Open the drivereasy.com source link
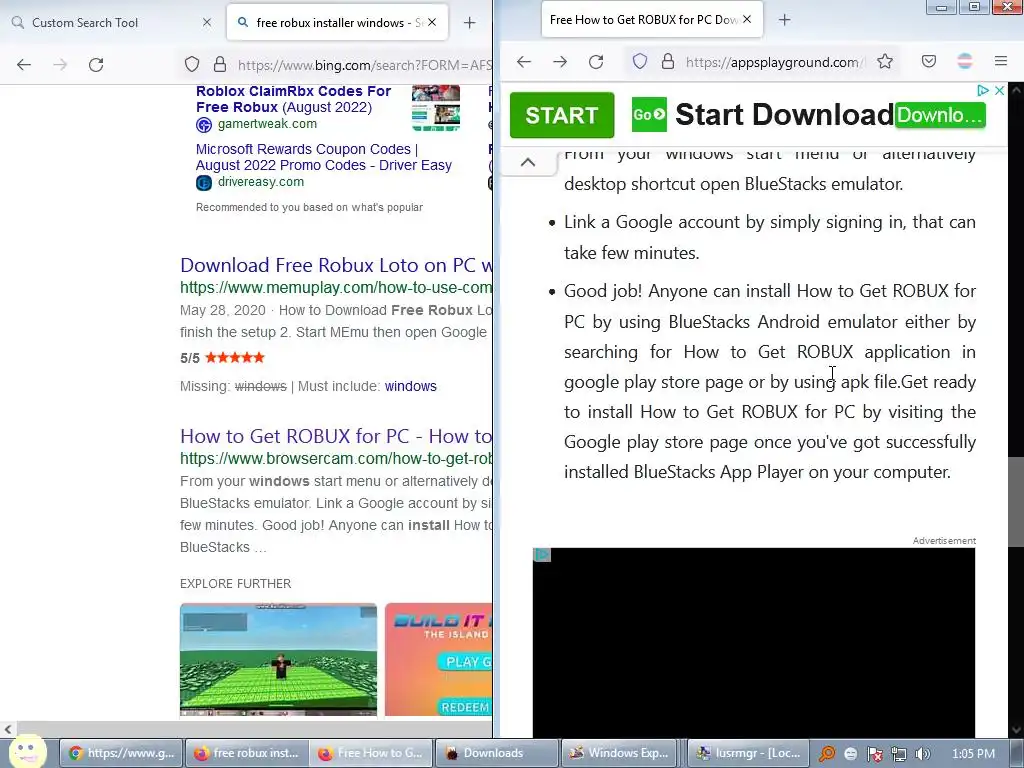This screenshot has width=1024, height=768. point(261,182)
